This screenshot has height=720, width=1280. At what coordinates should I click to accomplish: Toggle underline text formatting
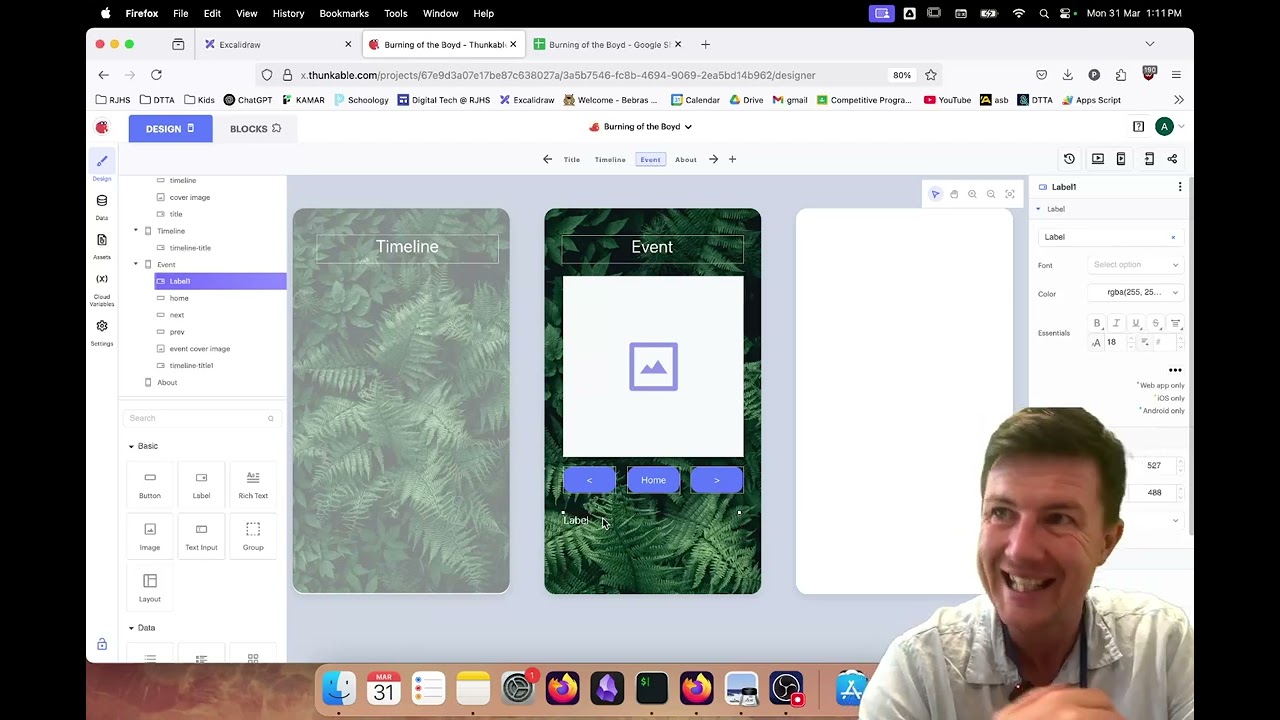(1136, 323)
